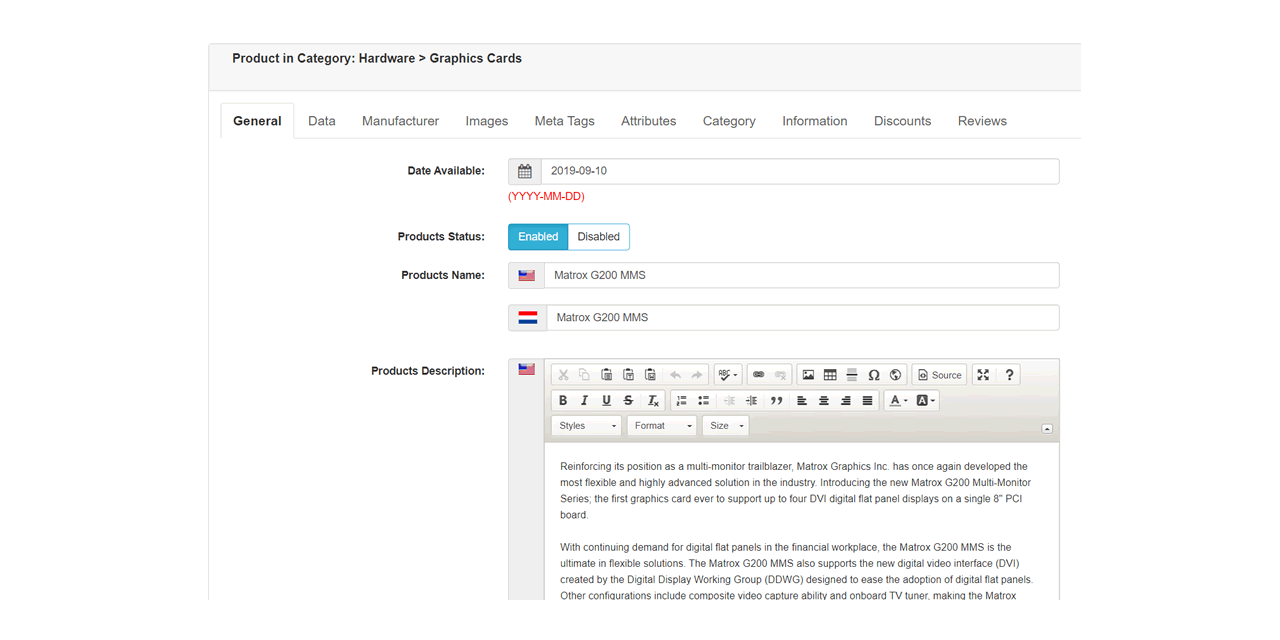Add a hyperlink with the link icon
1280x640 pixels.
pyautogui.click(x=758, y=375)
